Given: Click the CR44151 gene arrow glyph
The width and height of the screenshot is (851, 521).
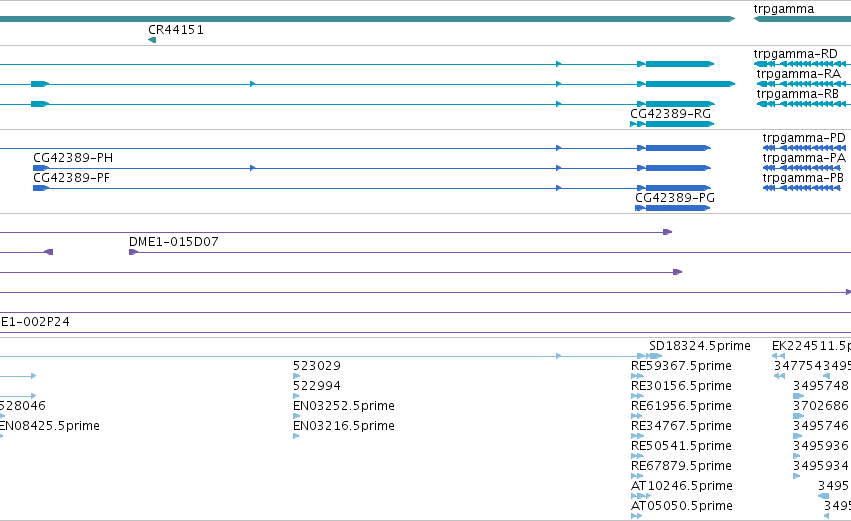Looking at the screenshot, I should [x=152, y=40].
